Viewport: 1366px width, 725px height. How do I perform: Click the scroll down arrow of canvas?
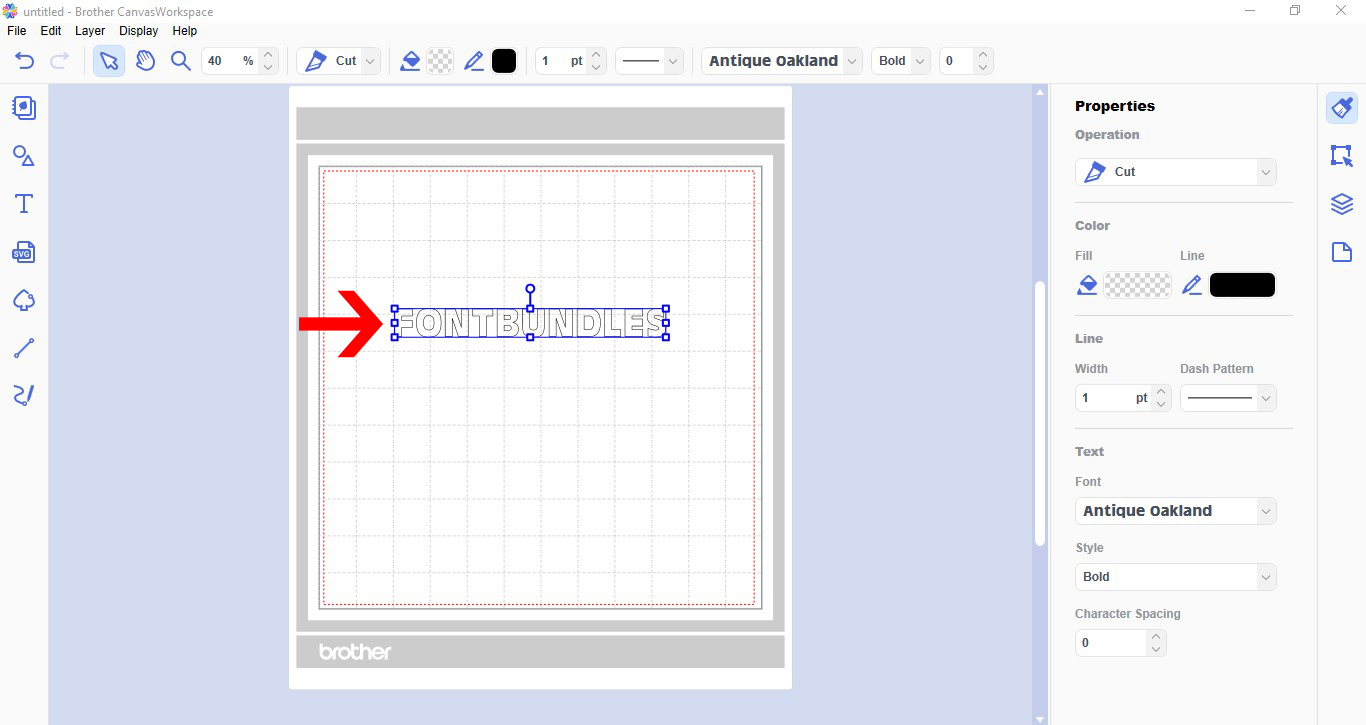(1040, 719)
